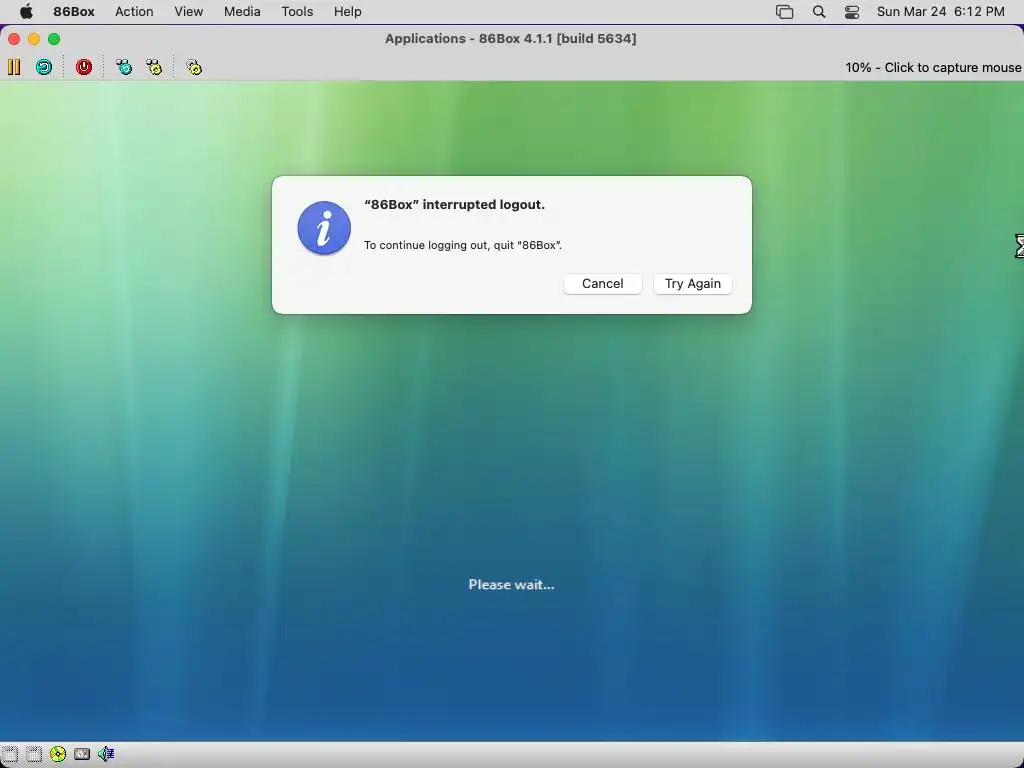Send Ctrl+Alt+Del via the teal keys icon
This screenshot has width=1024, height=768.
pyautogui.click(x=123, y=67)
